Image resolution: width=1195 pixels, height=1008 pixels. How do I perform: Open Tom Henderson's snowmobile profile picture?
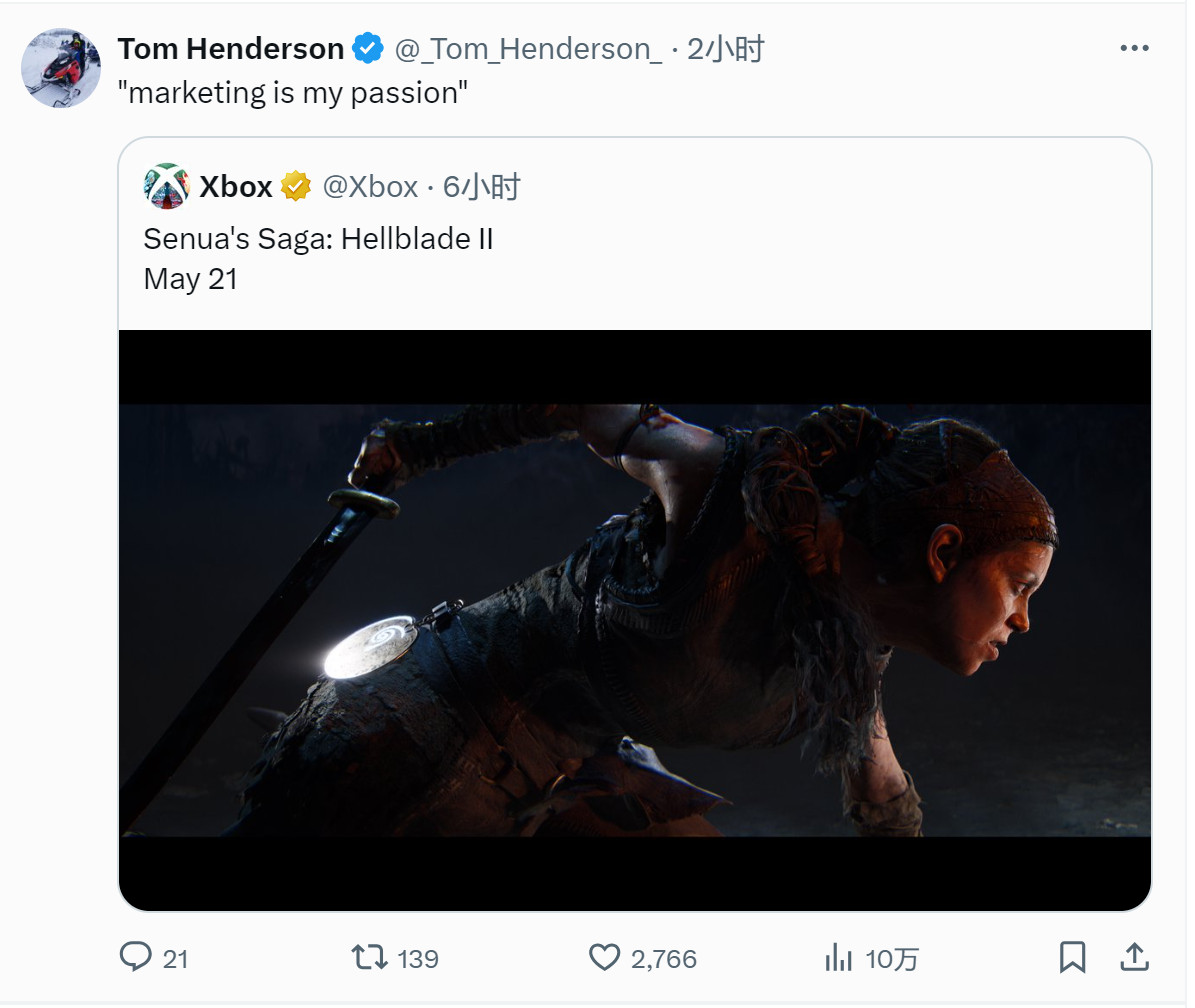coord(61,68)
